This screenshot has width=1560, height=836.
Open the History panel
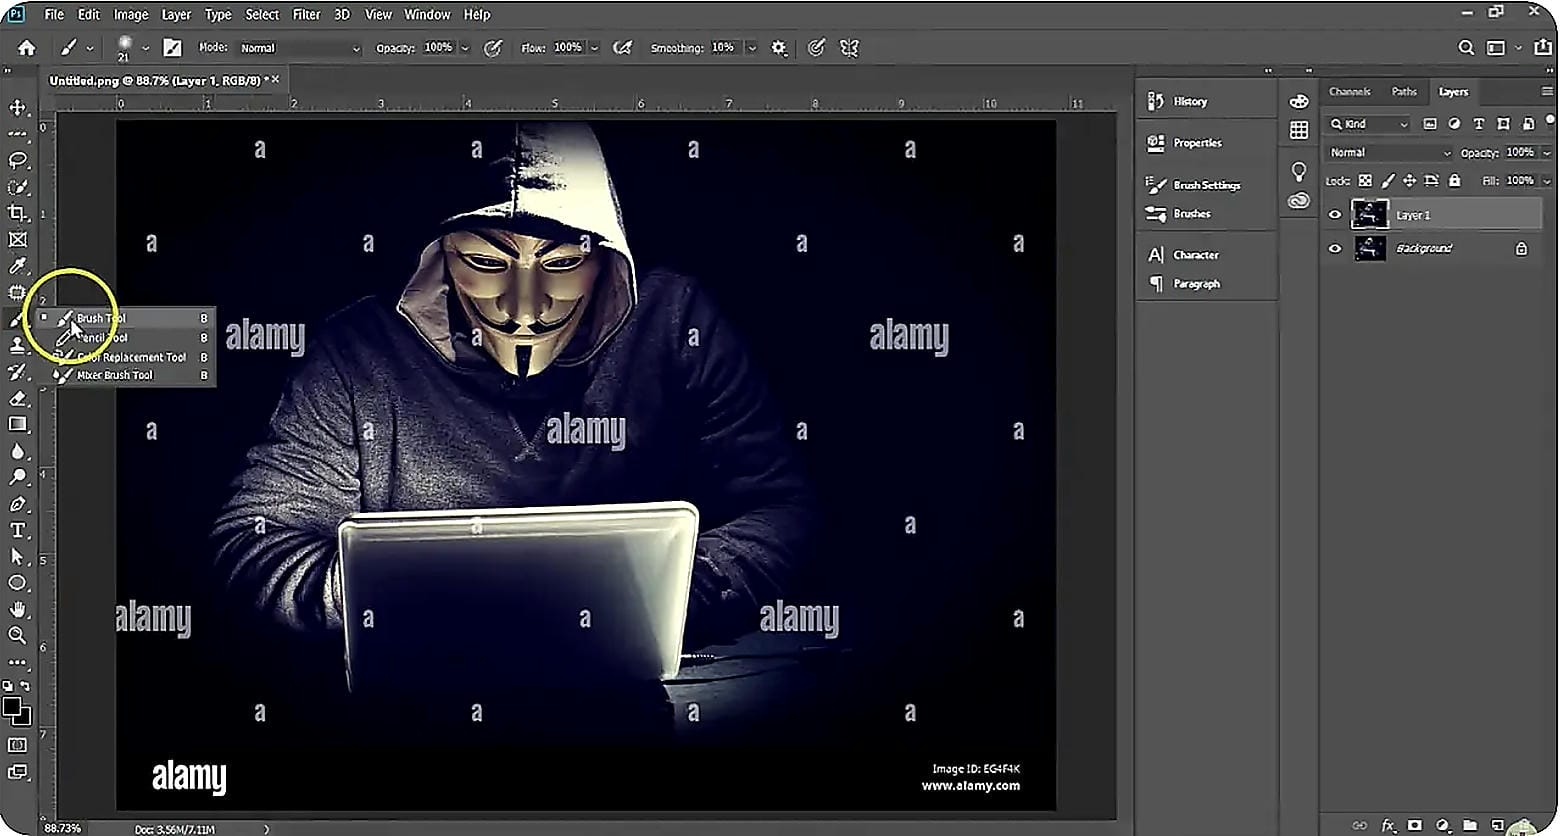pyautogui.click(x=1190, y=101)
